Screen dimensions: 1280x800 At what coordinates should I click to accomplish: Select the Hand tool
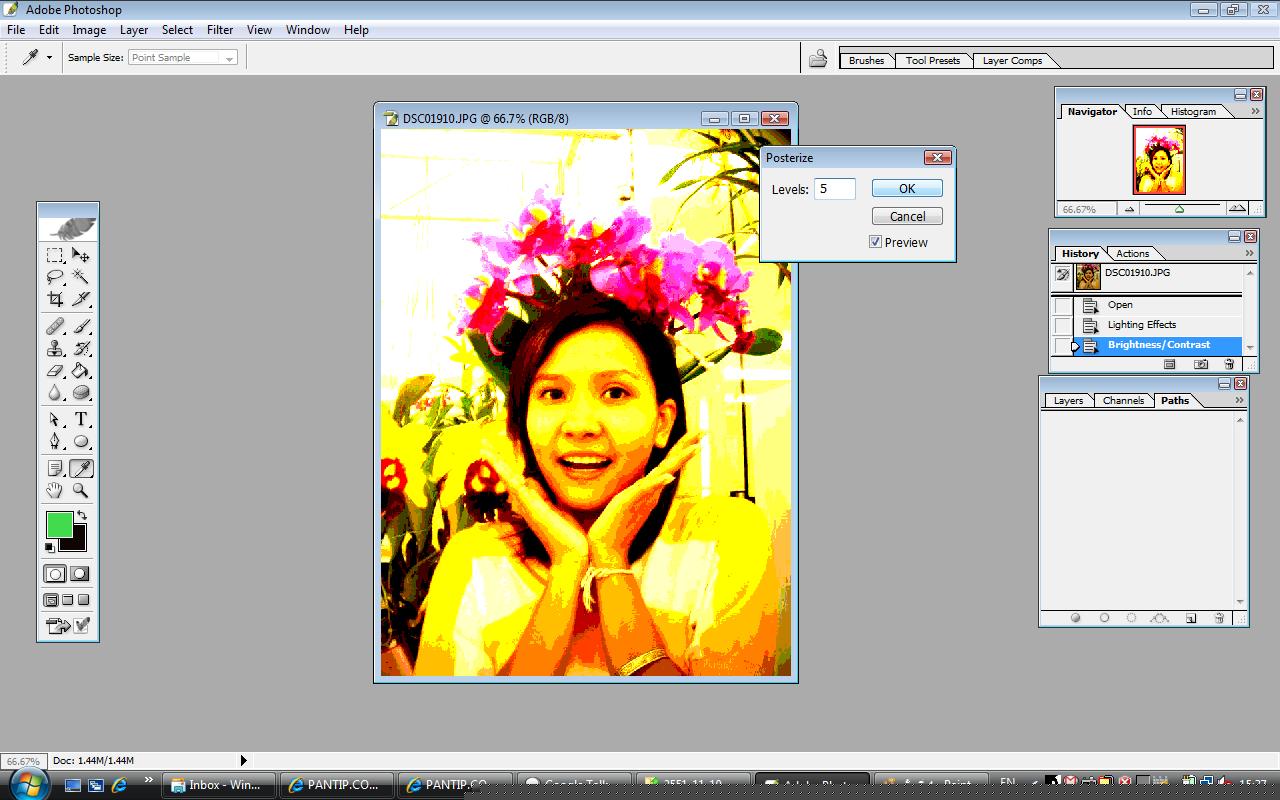coord(55,491)
